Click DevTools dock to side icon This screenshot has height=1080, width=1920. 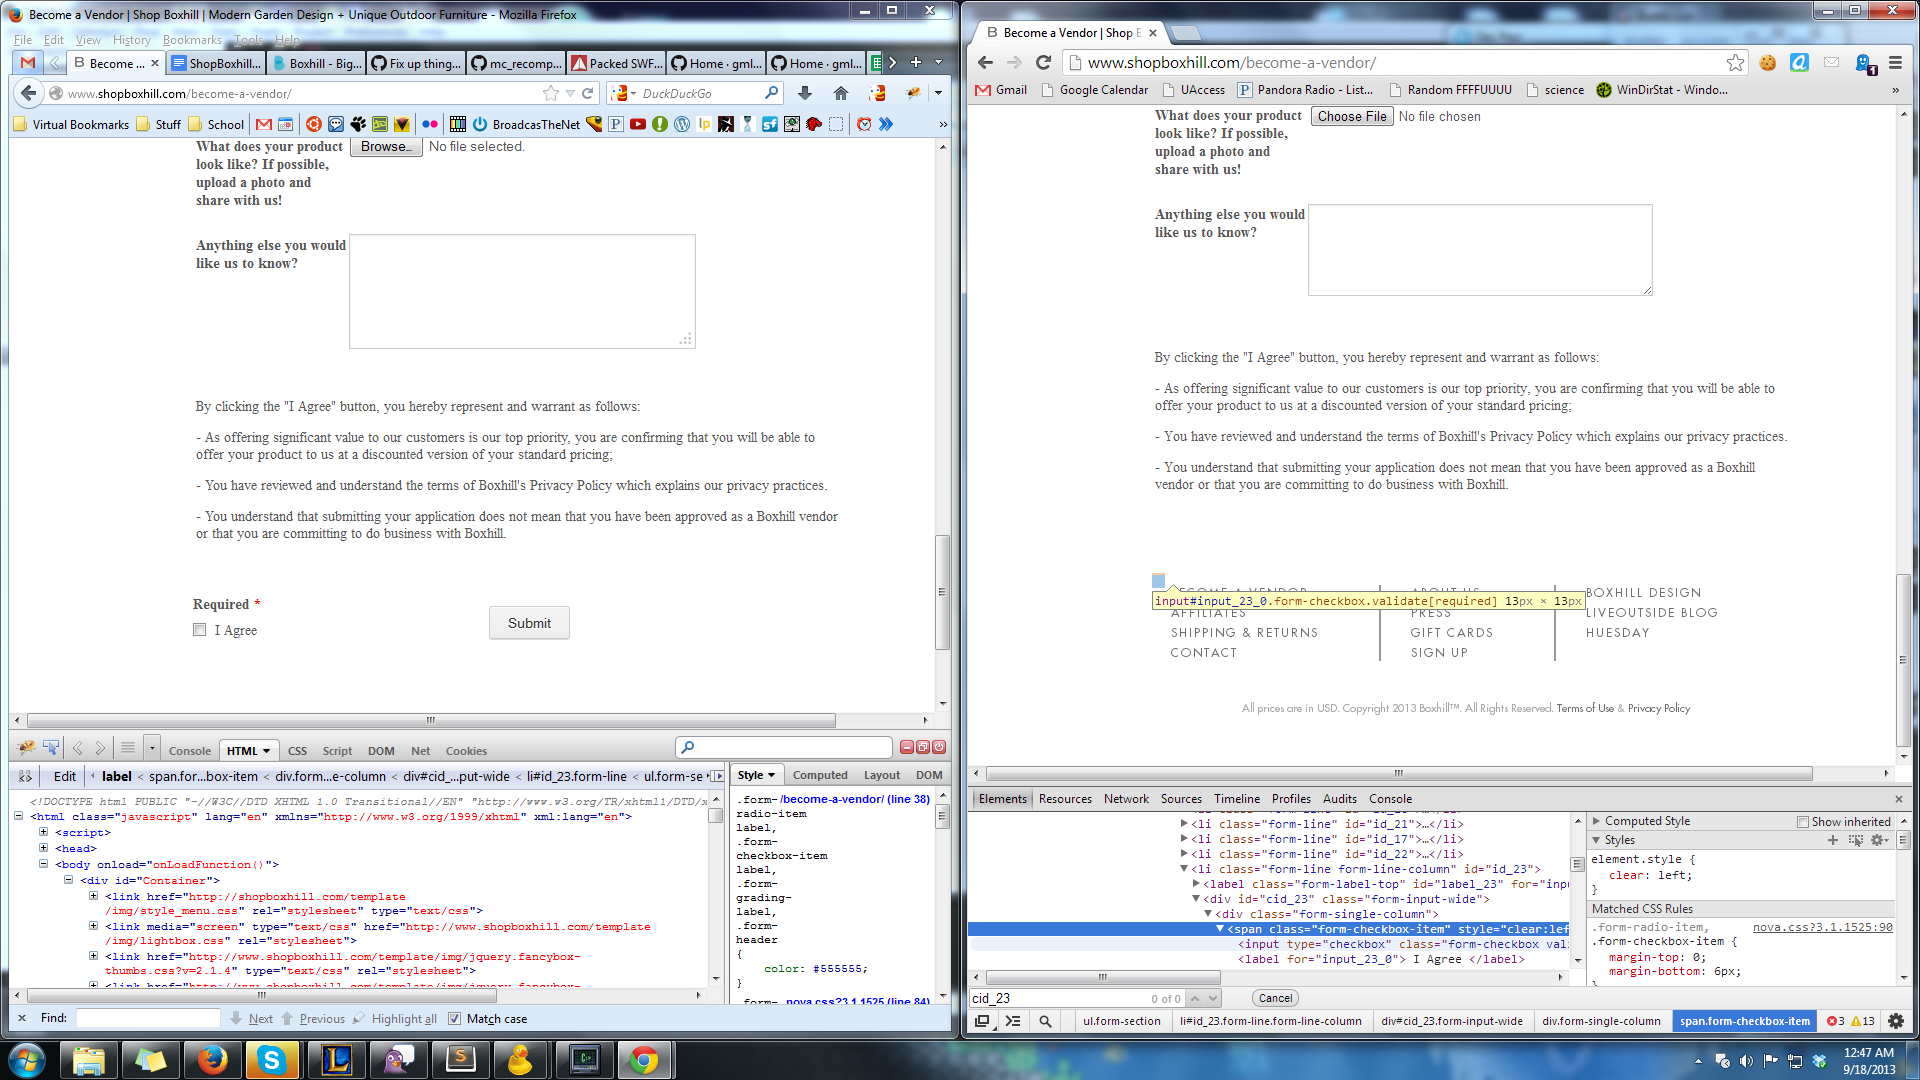coord(982,1021)
